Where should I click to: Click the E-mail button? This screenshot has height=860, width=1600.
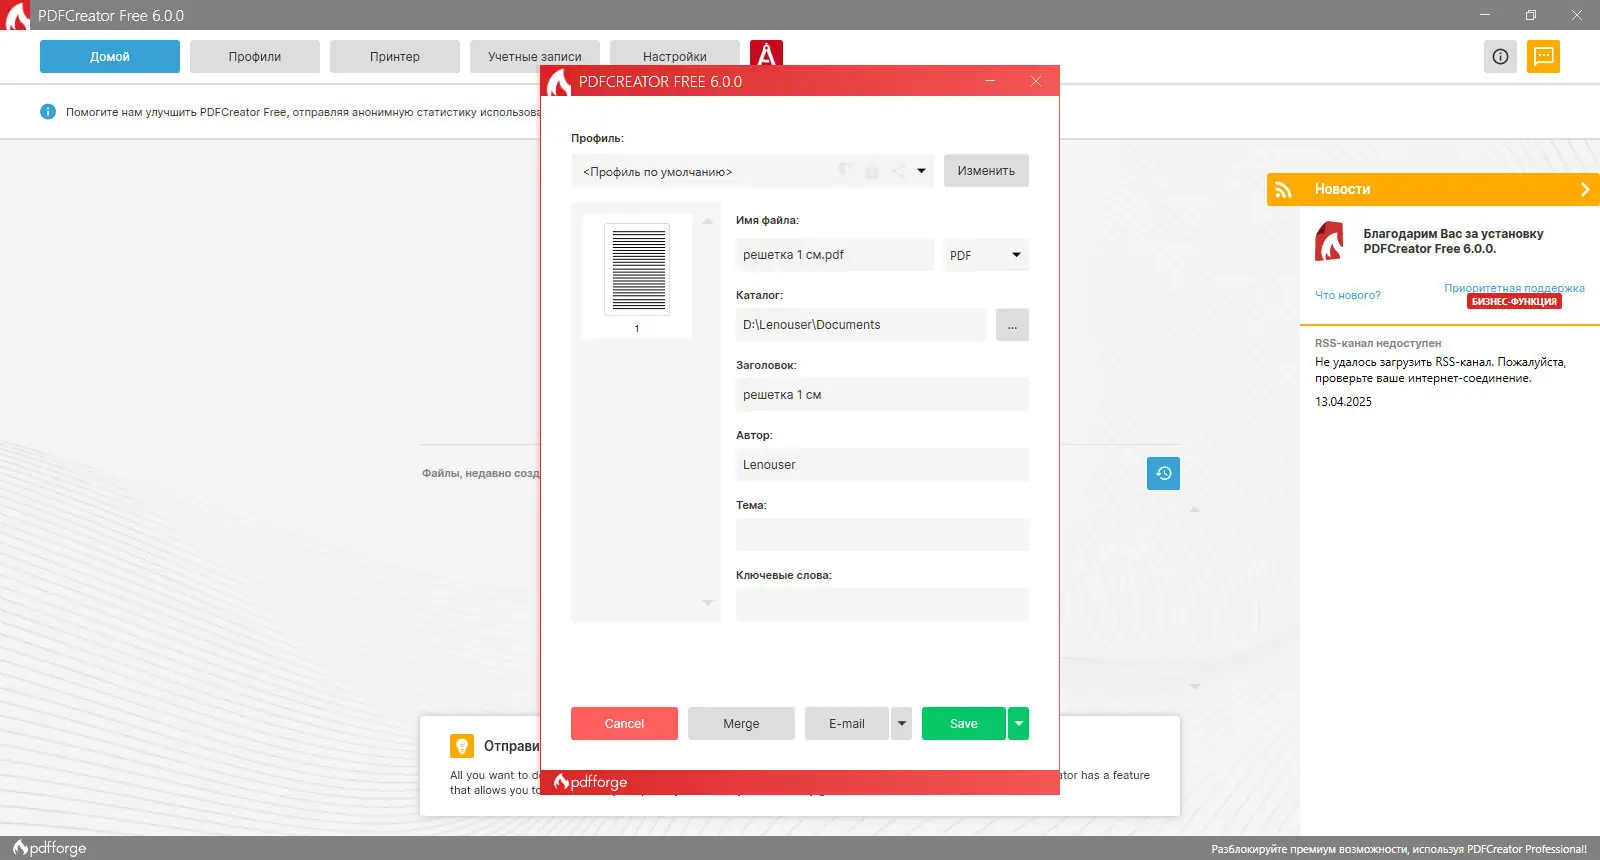847,723
